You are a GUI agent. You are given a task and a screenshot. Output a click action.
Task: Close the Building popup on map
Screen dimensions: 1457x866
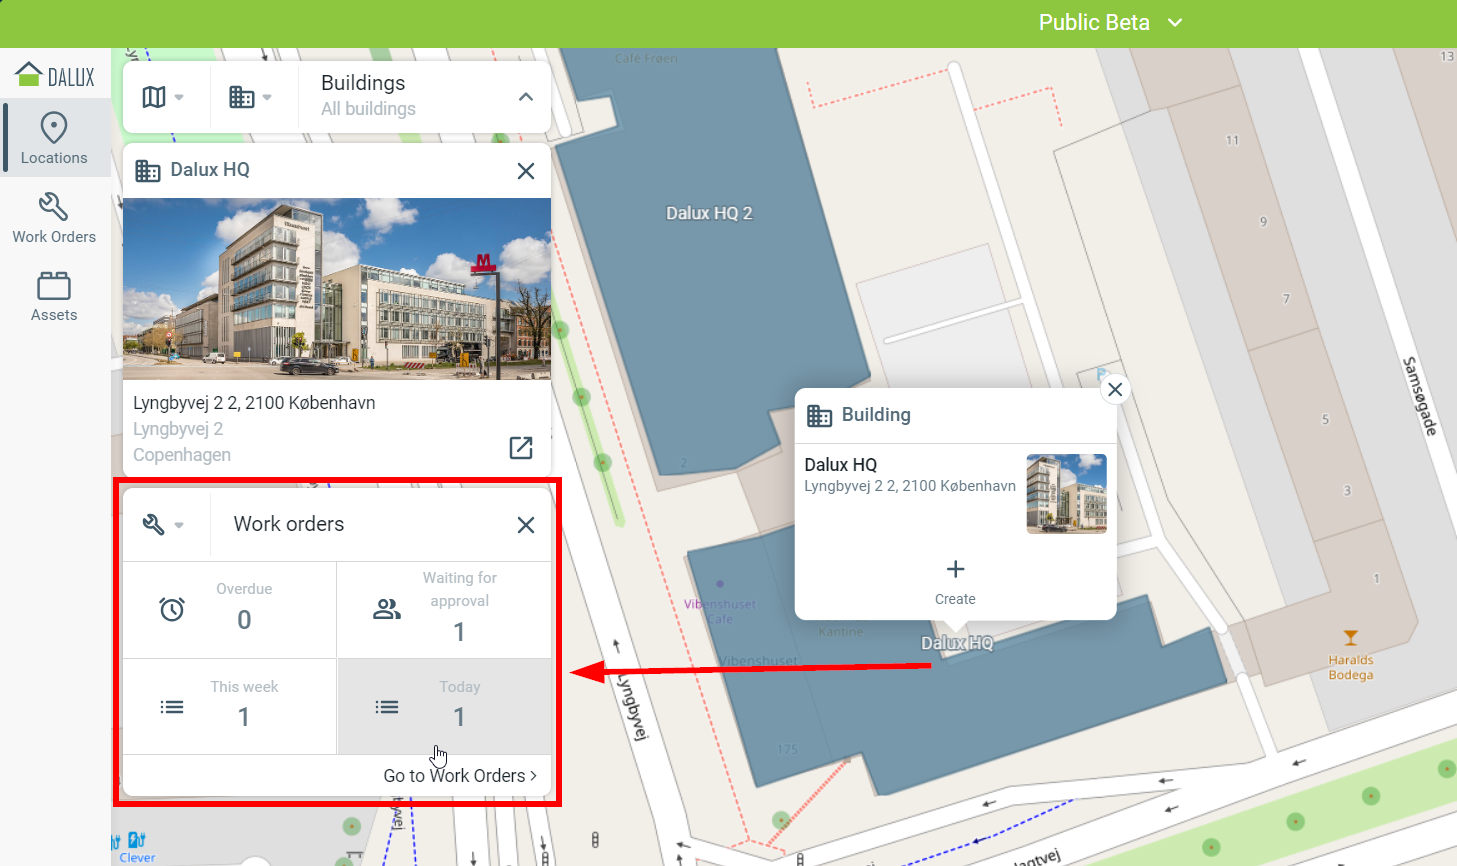pos(1115,389)
